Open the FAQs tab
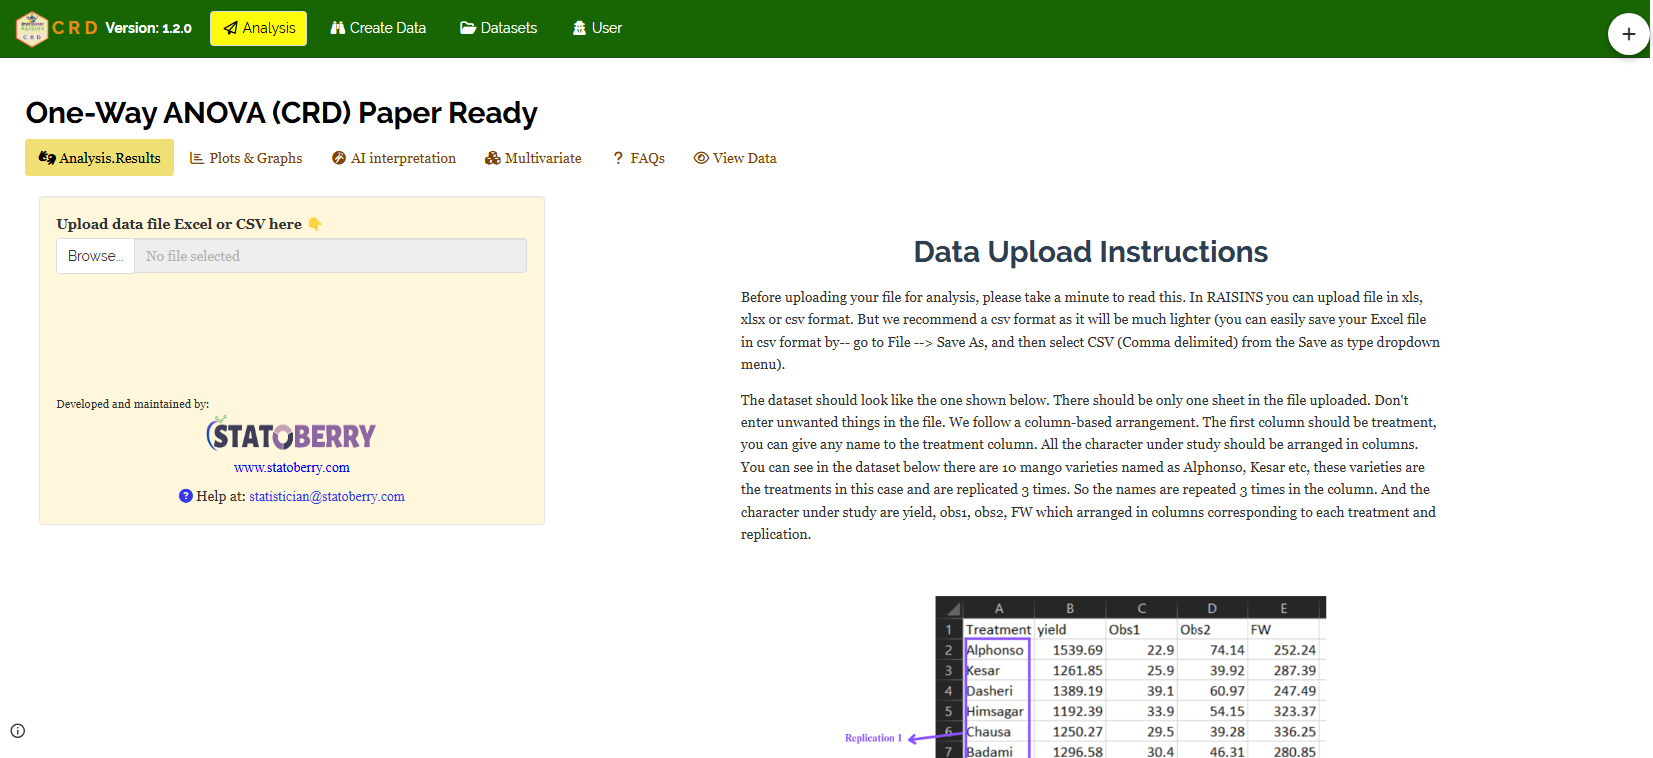The height and width of the screenshot is (758, 1653). [638, 158]
